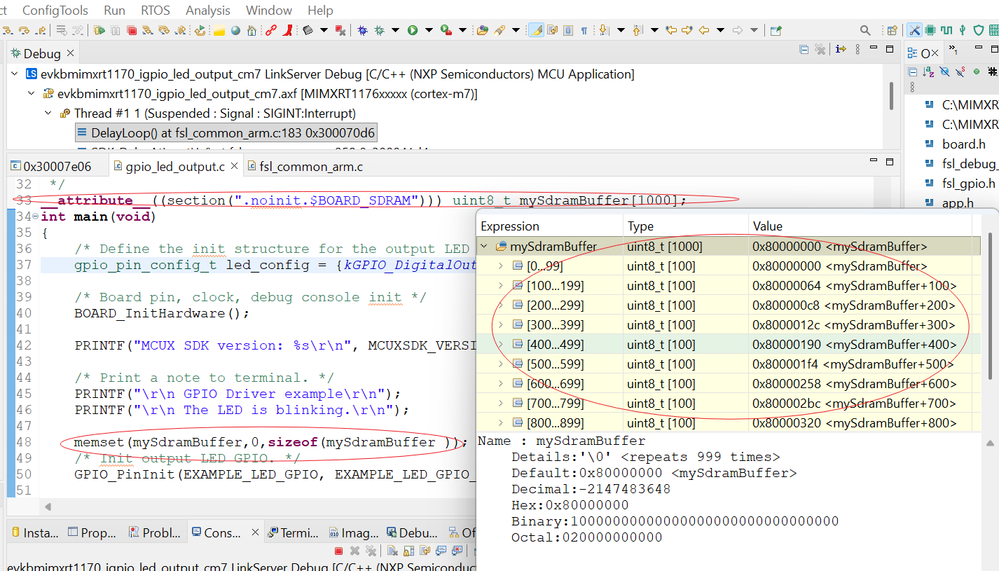Expand the [0...99] array range
This screenshot has width=999, height=571.
coord(501,266)
